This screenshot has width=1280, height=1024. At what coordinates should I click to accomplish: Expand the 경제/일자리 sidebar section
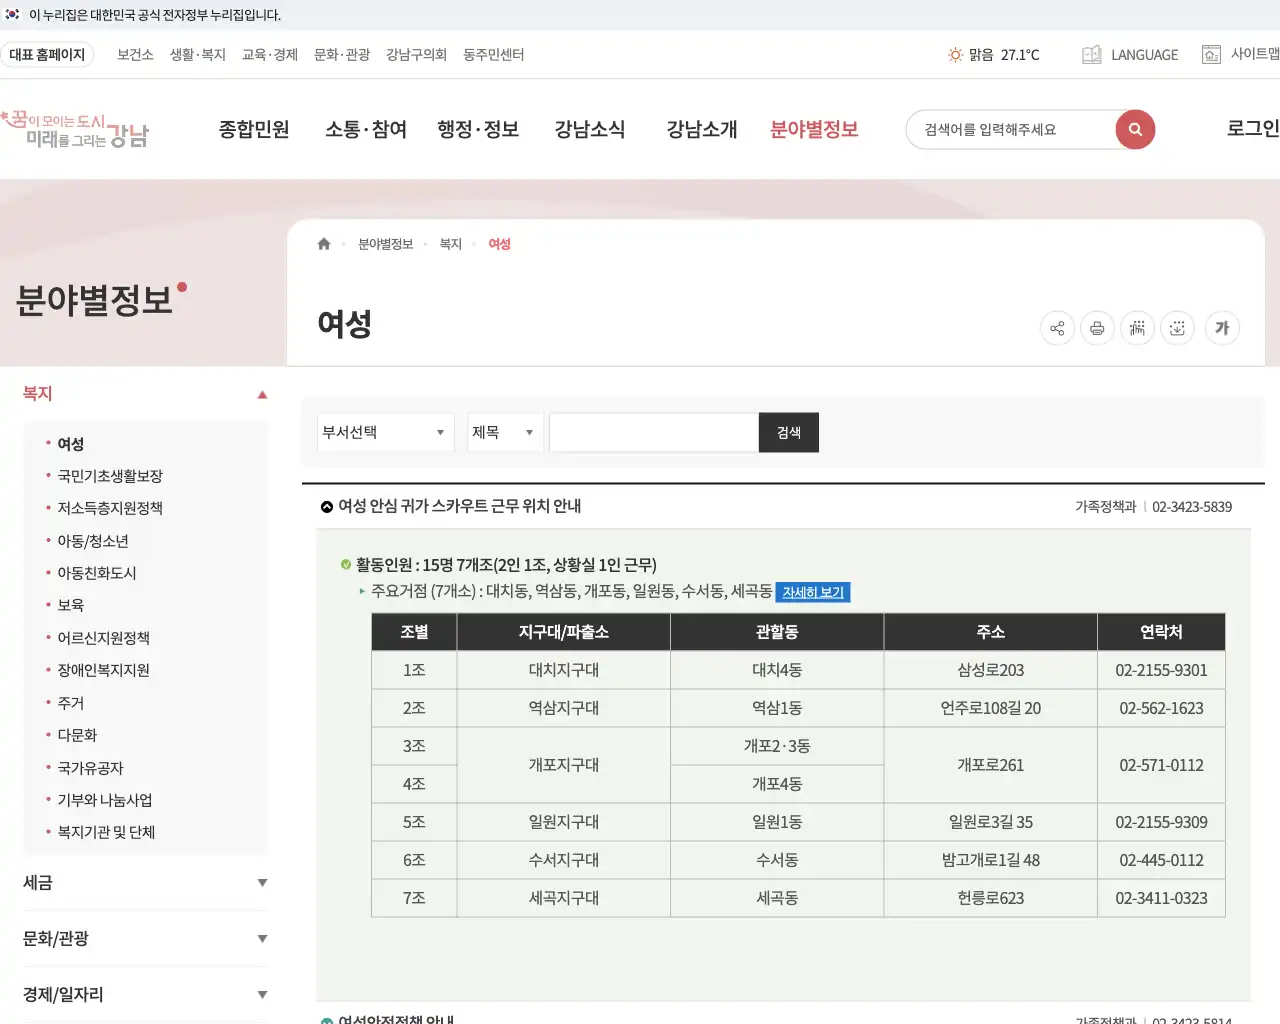pyautogui.click(x=262, y=995)
